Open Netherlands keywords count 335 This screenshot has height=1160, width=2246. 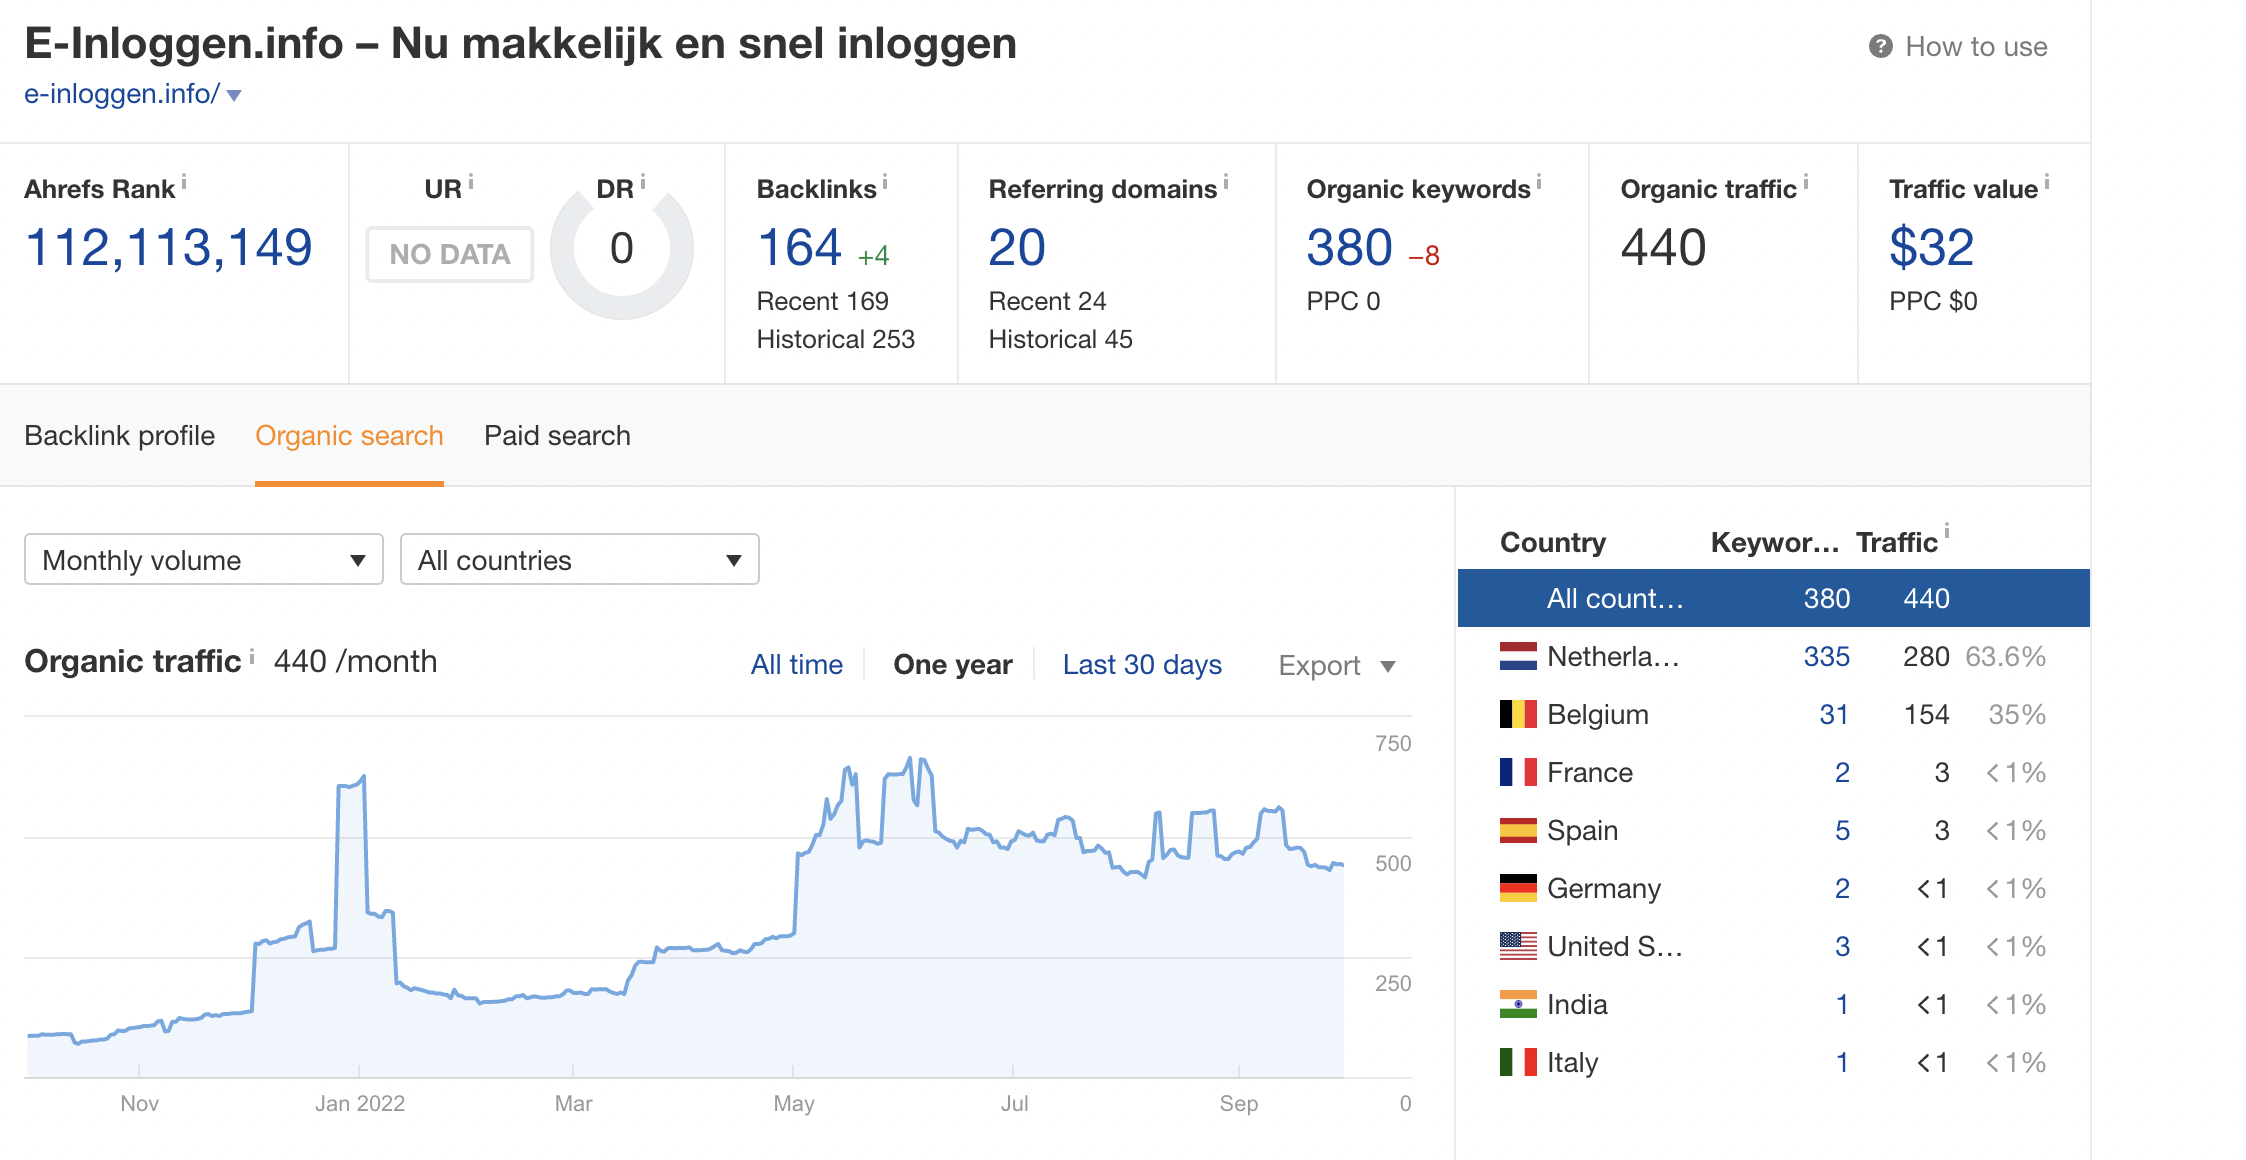[x=1827, y=657]
